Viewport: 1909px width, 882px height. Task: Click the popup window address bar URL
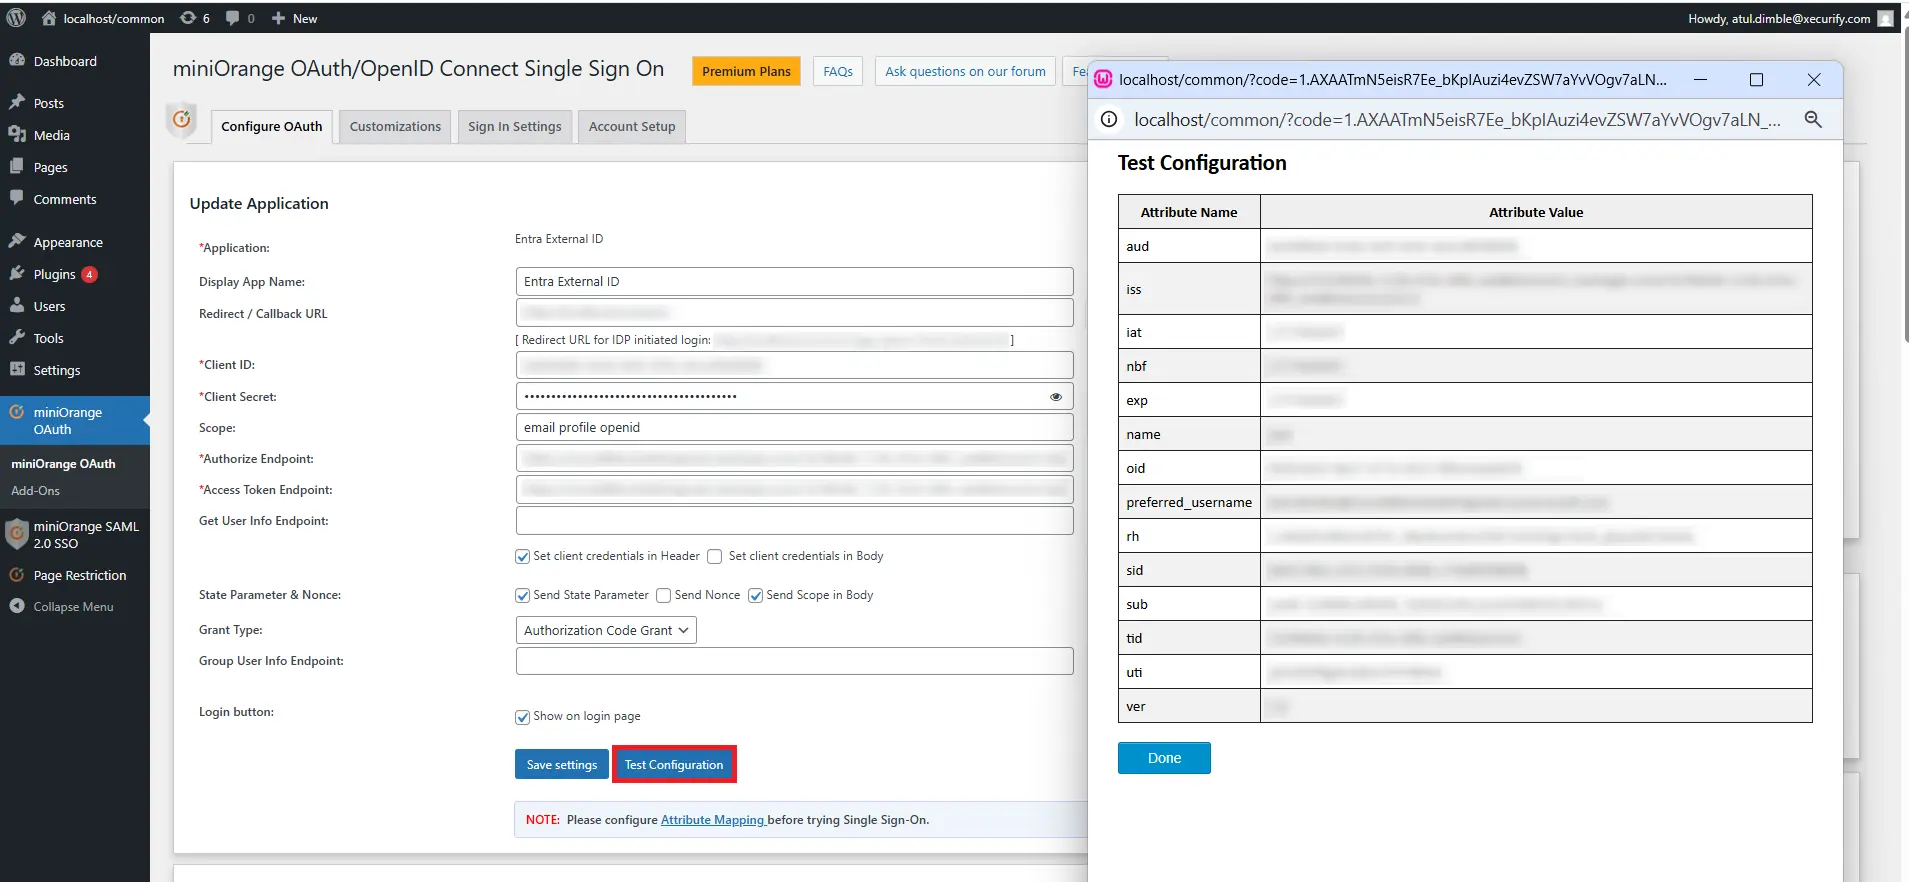pyautogui.click(x=1457, y=120)
